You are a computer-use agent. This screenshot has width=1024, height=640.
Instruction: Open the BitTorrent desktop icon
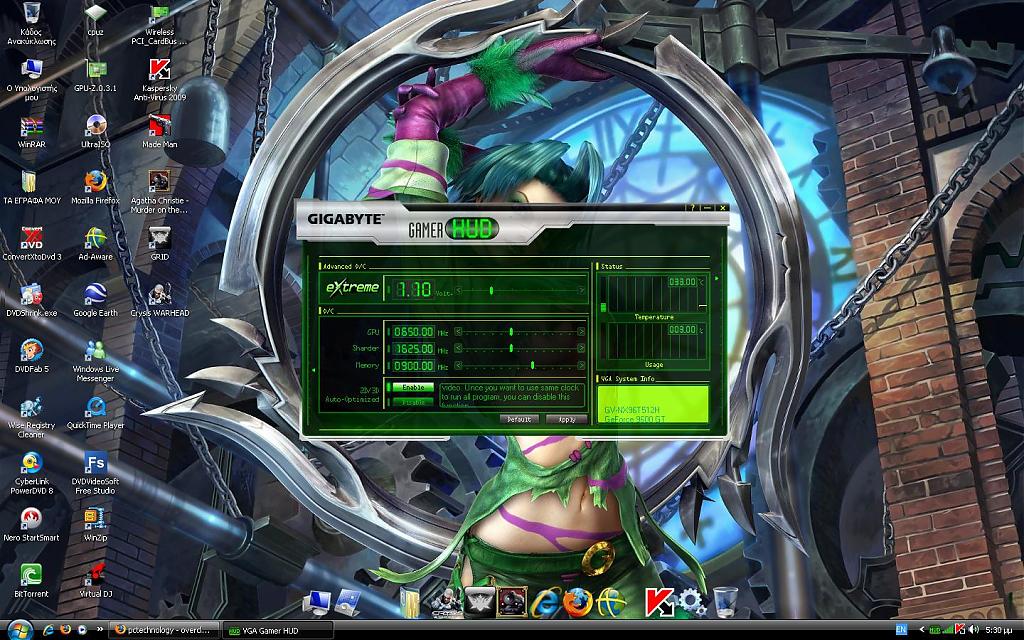click(x=31, y=581)
